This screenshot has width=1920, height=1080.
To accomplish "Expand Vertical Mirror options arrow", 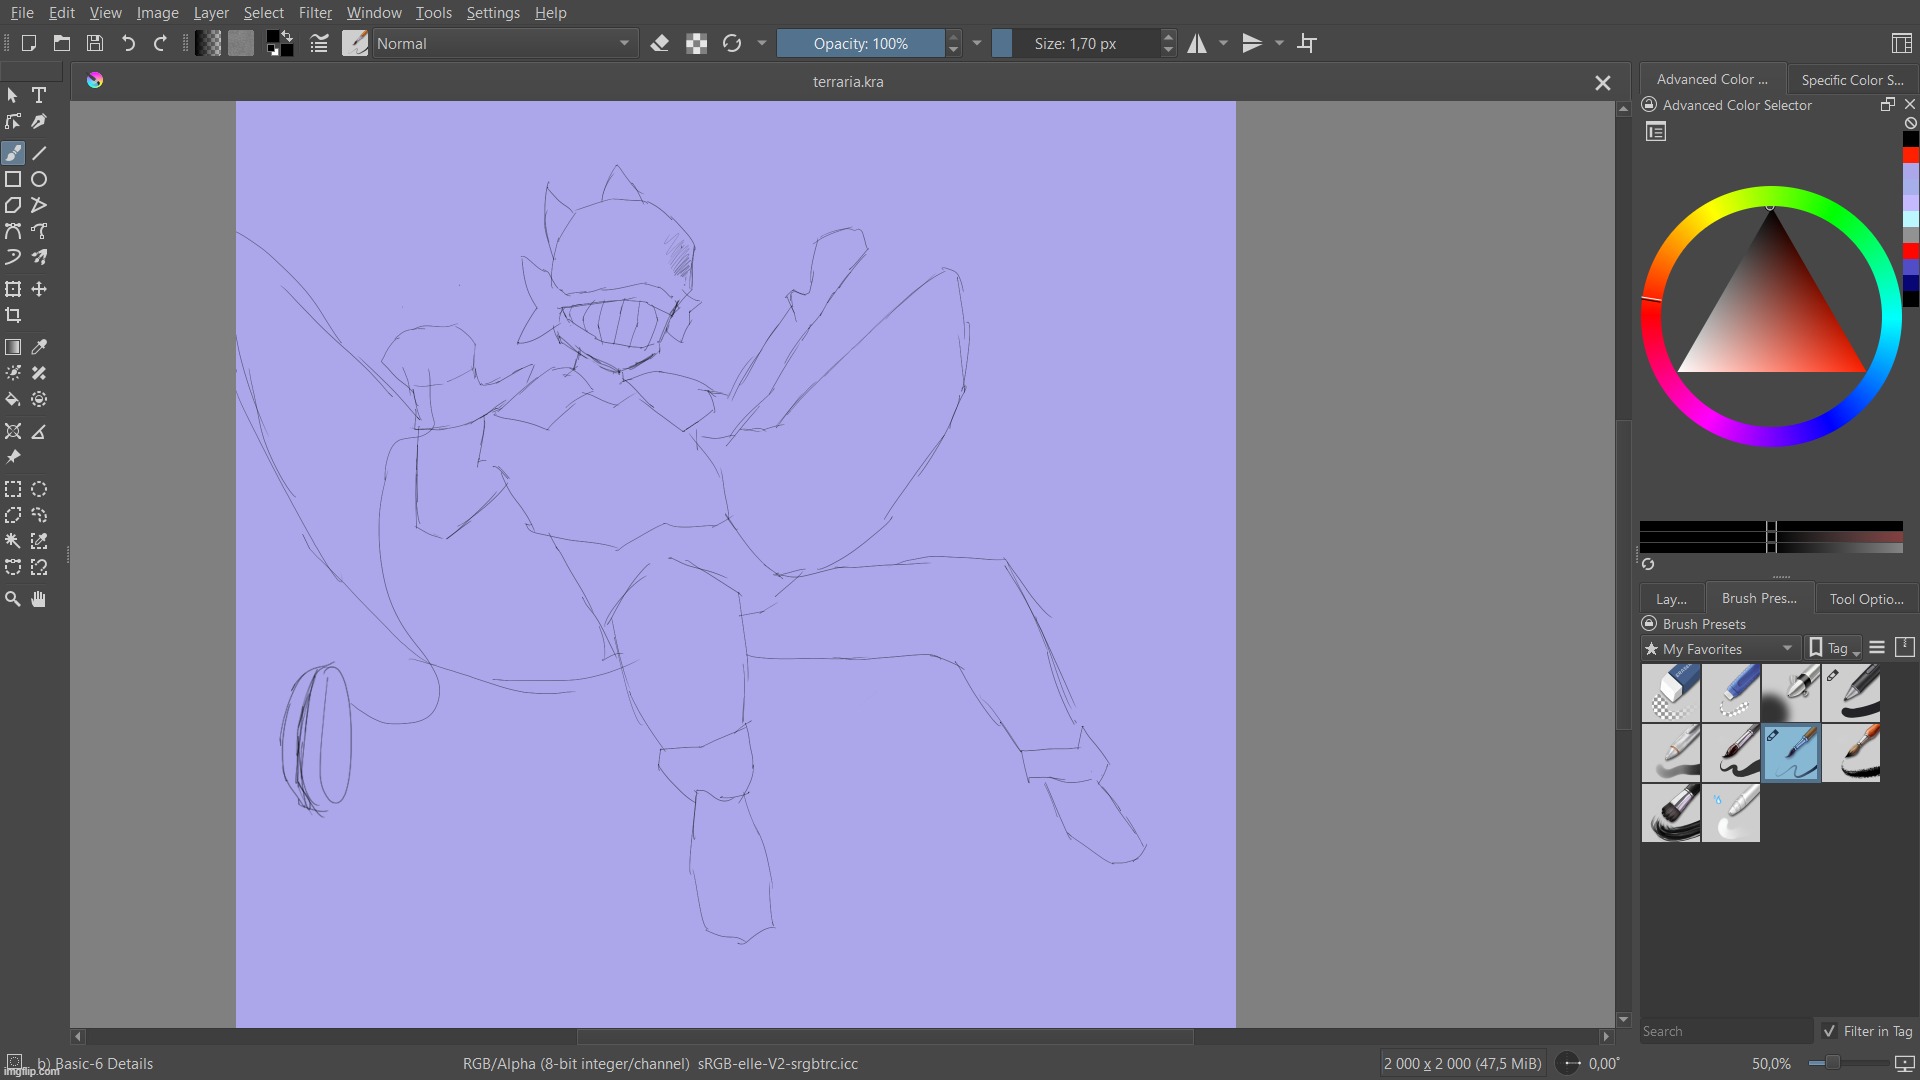I will point(1279,43).
